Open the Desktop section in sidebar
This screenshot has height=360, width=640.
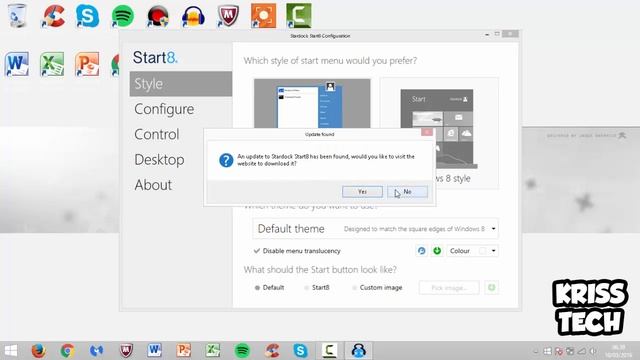tap(159, 160)
